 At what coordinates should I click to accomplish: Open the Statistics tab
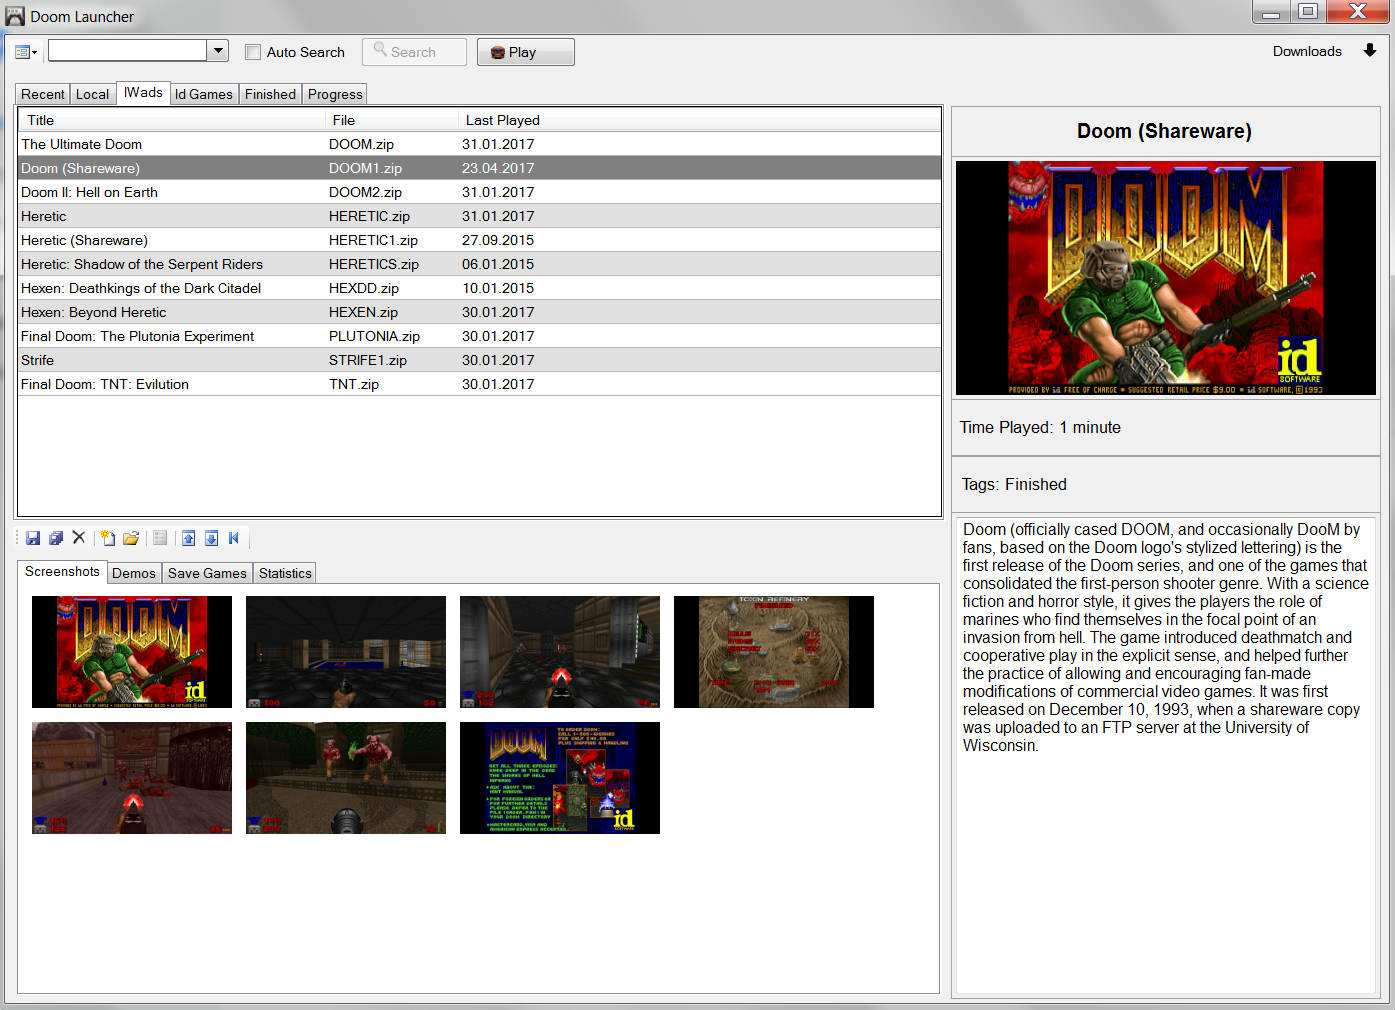click(285, 573)
